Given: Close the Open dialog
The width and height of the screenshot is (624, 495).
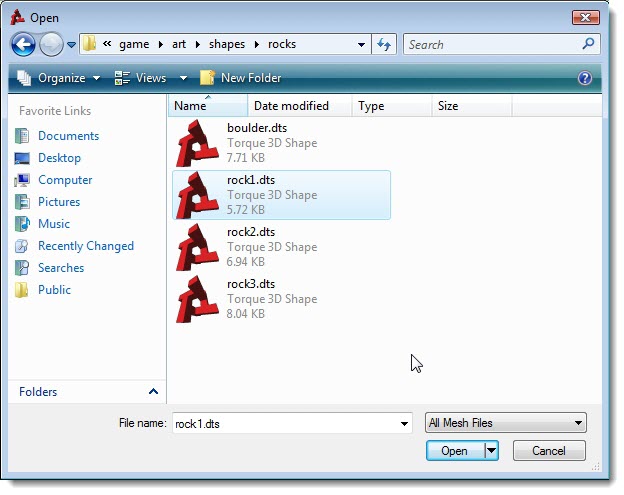Looking at the screenshot, I should [x=585, y=18].
